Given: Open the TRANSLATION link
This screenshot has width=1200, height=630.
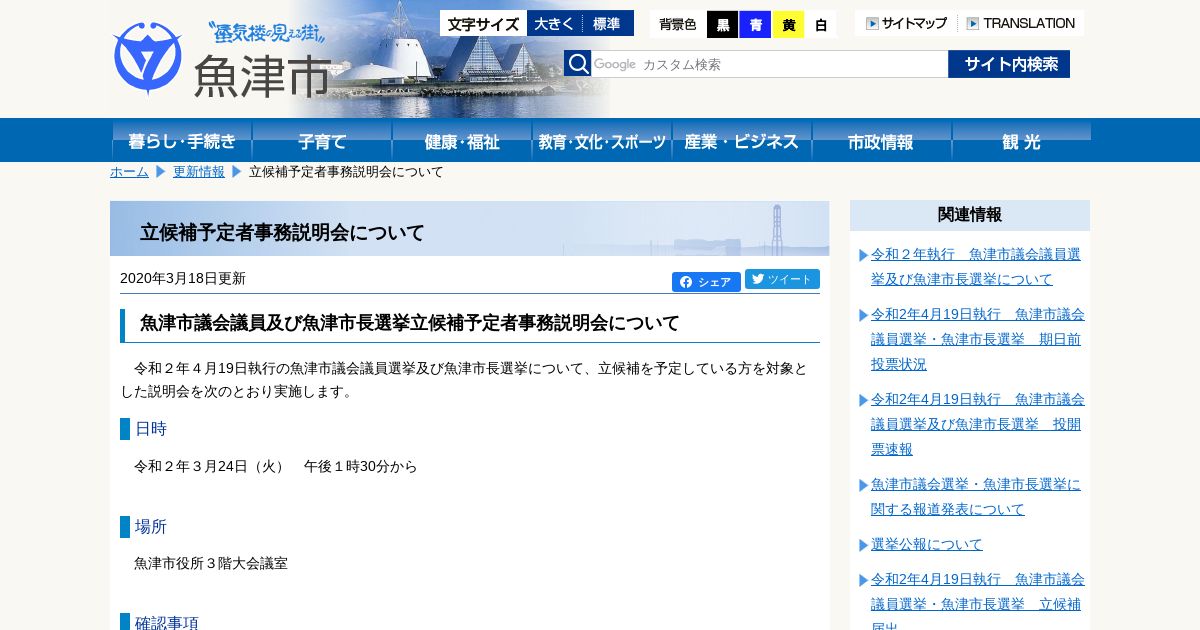Looking at the screenshot, I should click(x=1020, y=23).
